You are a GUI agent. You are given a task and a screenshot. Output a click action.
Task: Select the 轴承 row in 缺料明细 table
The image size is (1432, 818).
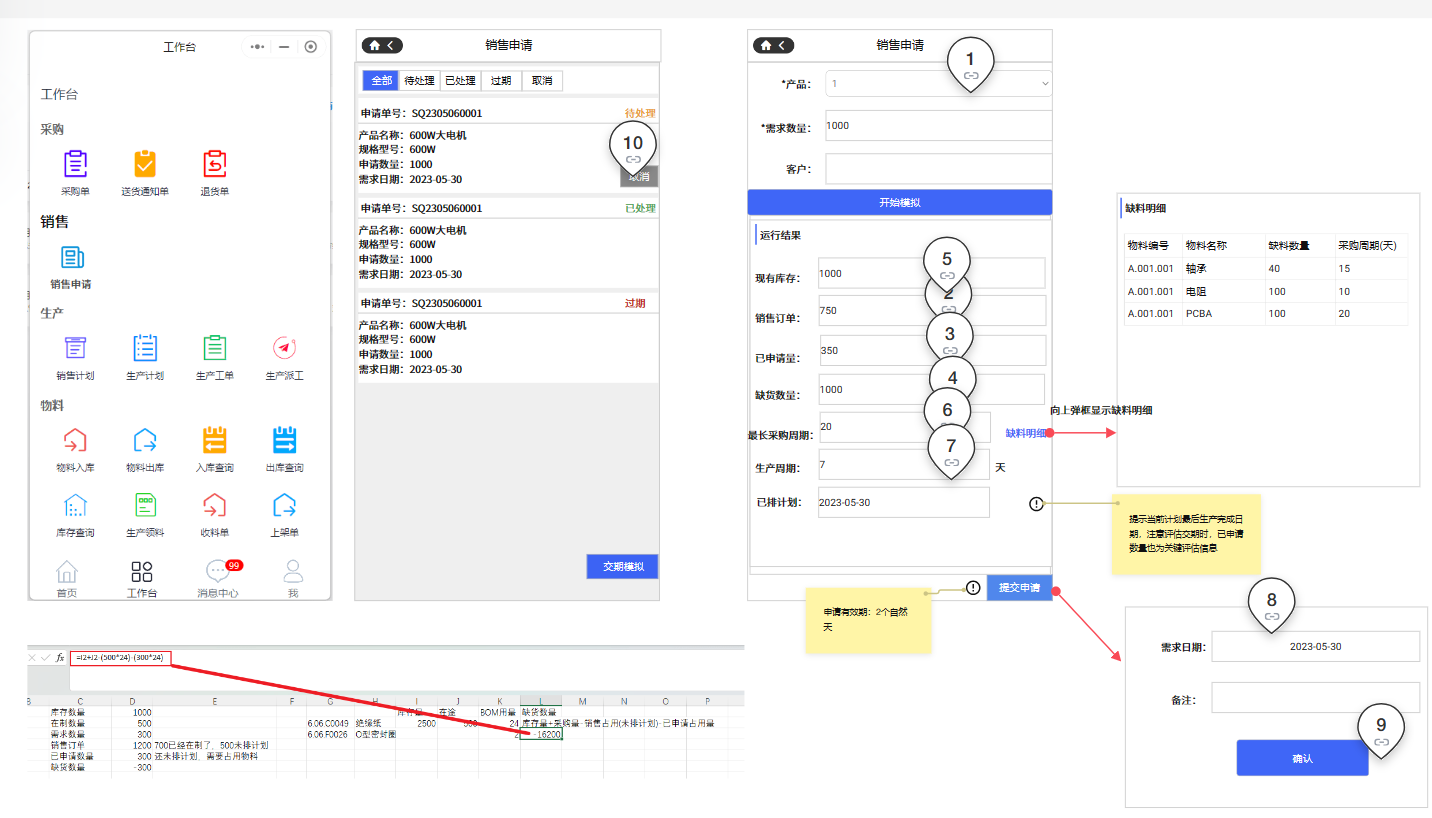point(1265,269)
